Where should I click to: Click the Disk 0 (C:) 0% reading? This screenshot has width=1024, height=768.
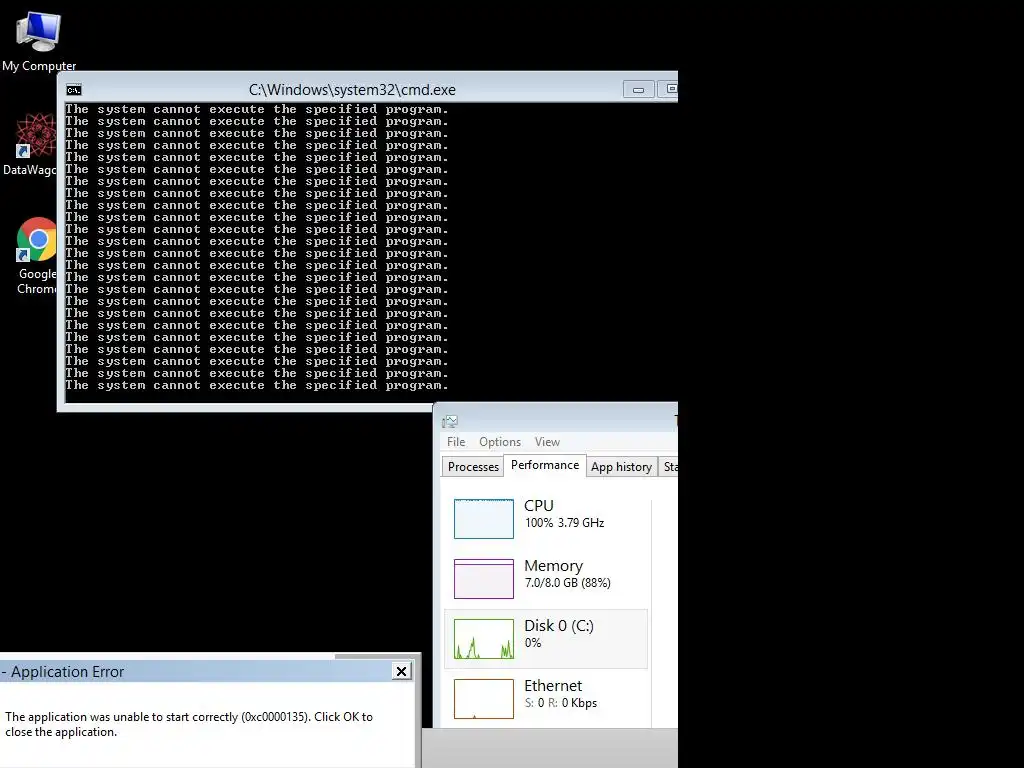pyautogui.click(x=533, y=643)
